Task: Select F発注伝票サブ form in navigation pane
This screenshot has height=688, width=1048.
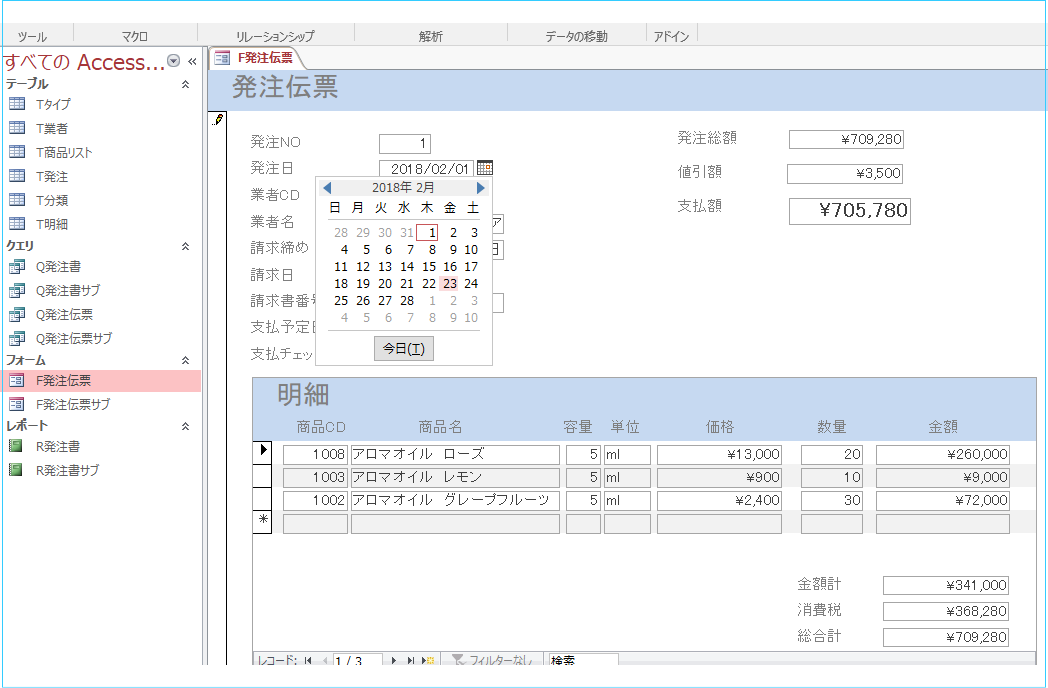Action: point(73,404)
